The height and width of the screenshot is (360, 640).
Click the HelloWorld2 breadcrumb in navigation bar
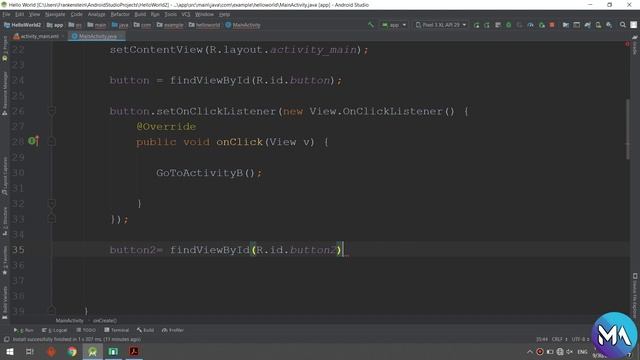coord(22,25)
